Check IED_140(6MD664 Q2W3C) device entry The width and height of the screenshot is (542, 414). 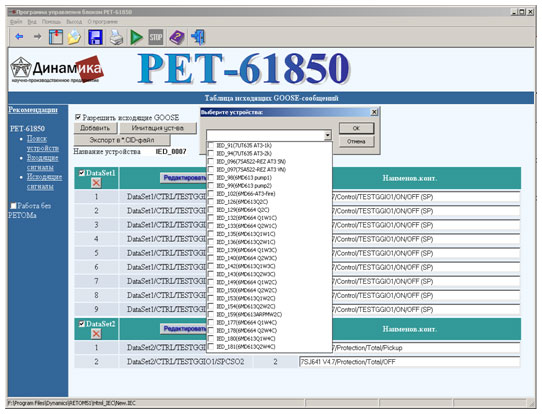click(x=211, y=258)
